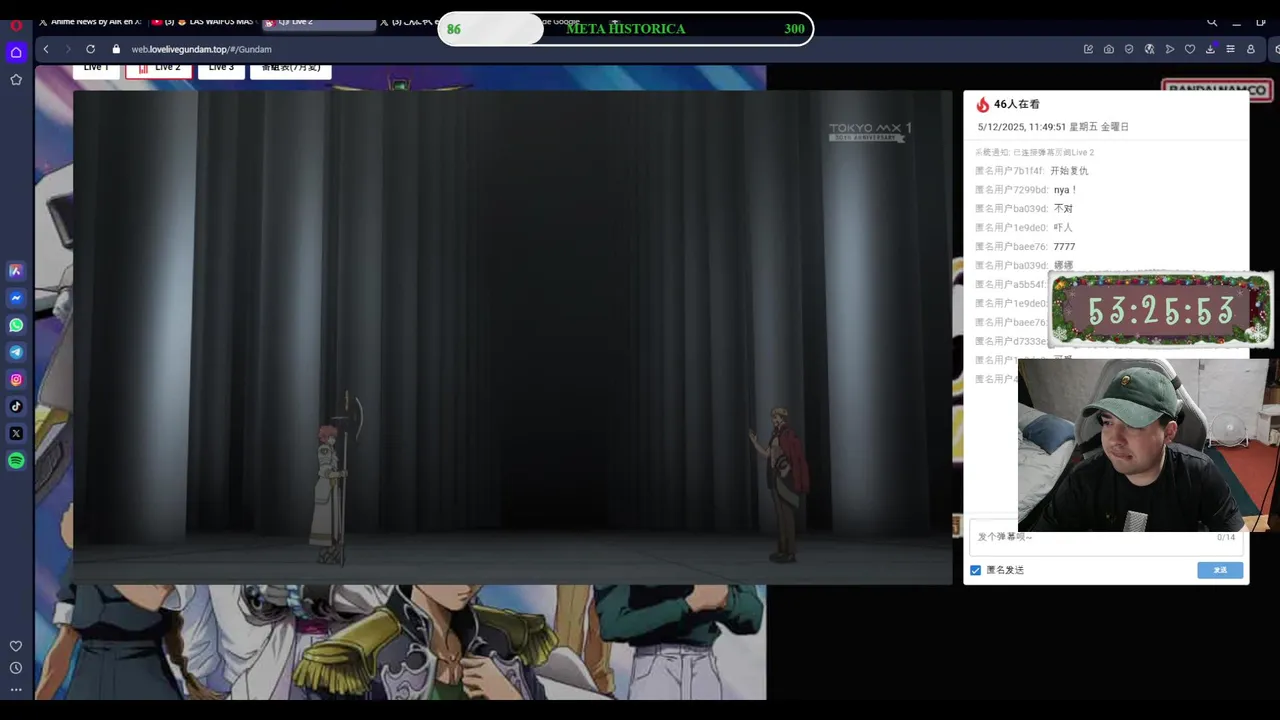The width and height of the screenshot is (1280, 720).
Task: Open My Flow send icon
Action: [1169, 49]
